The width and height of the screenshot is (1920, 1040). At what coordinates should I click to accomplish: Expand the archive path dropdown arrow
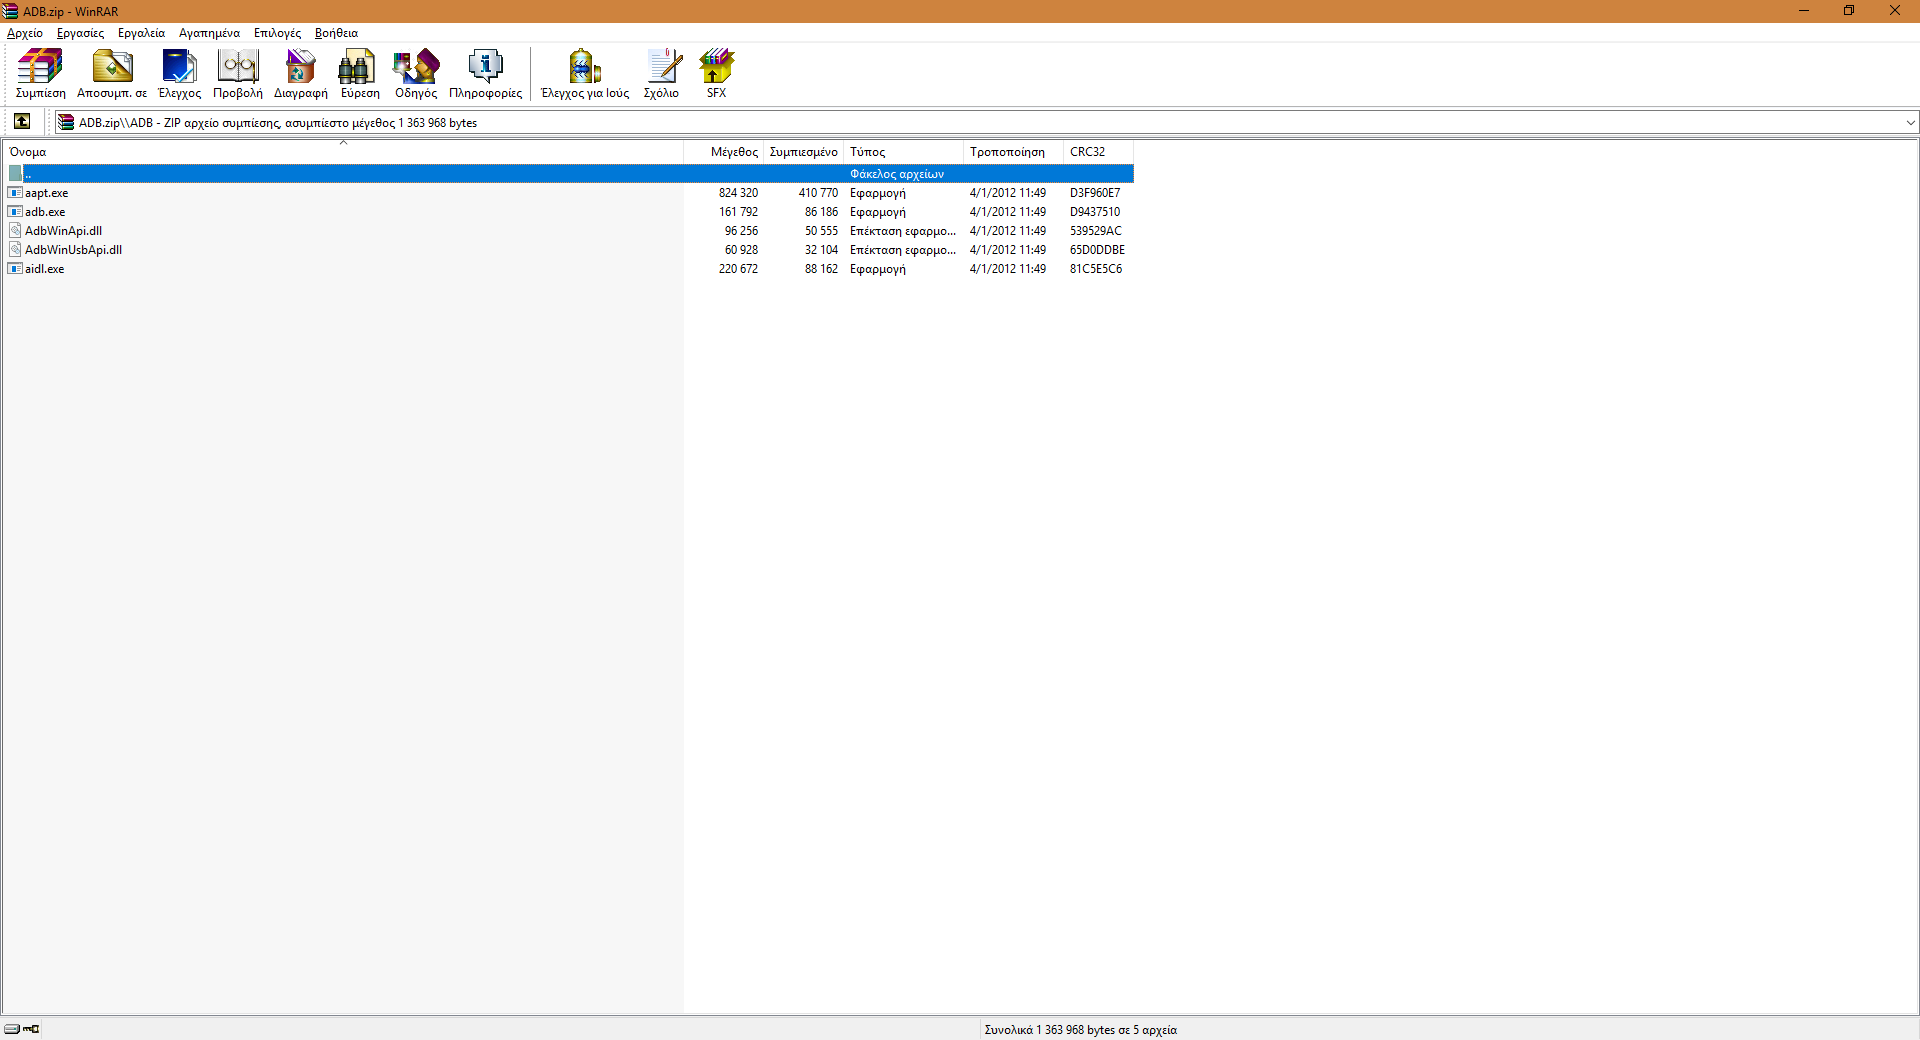pyautogui.click(x=1910, y=123)
